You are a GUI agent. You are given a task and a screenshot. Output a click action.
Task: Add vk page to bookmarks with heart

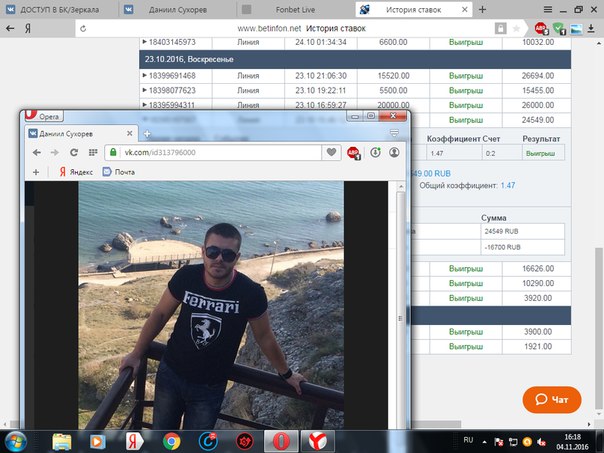coord(331,152)
